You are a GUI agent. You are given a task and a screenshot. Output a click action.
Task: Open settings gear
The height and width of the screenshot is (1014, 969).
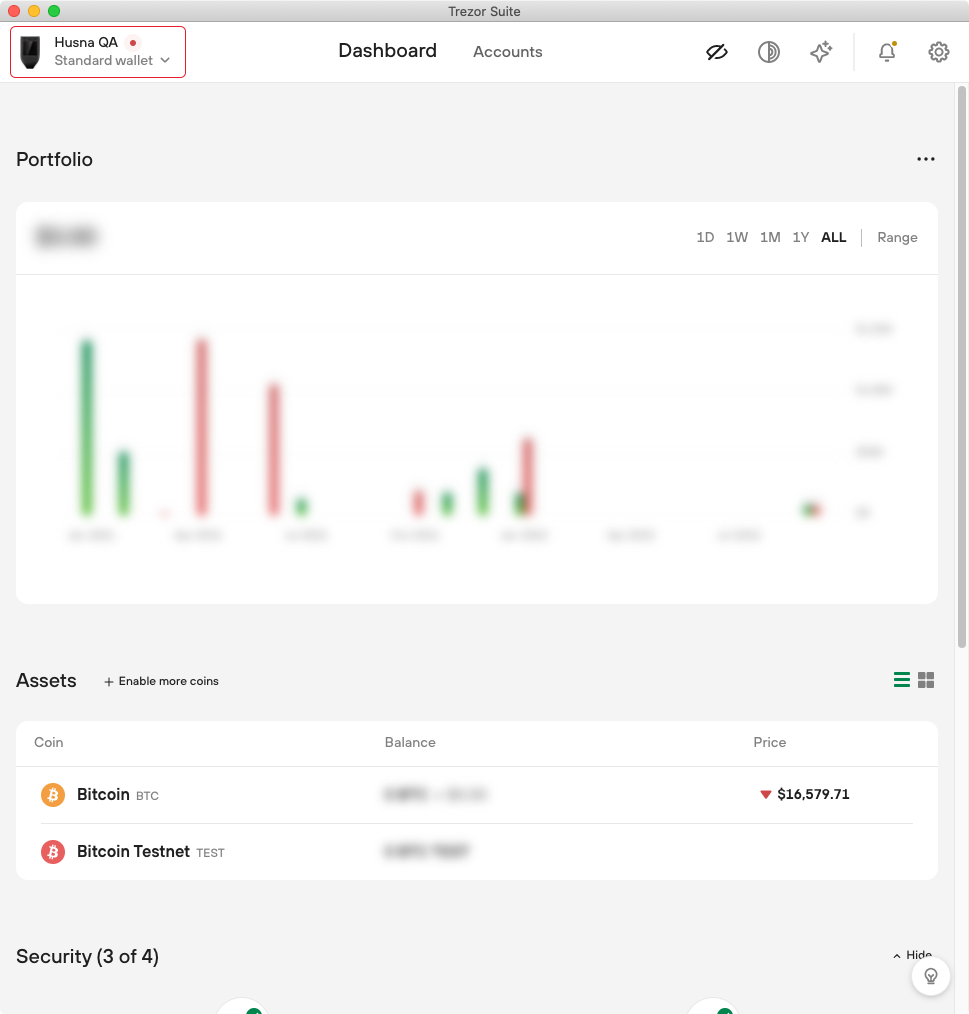click(939, 52)
